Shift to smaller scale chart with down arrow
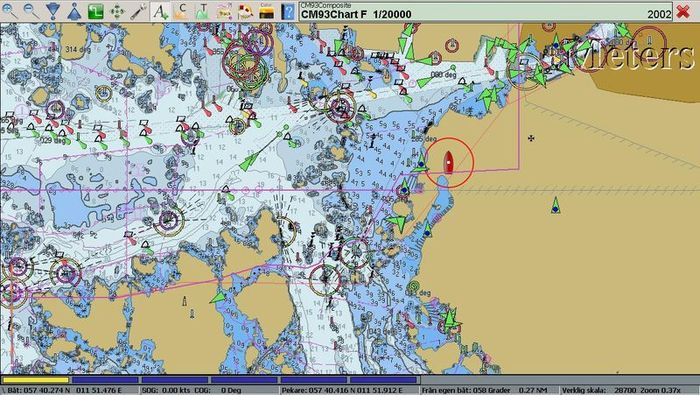 point(53,11)
